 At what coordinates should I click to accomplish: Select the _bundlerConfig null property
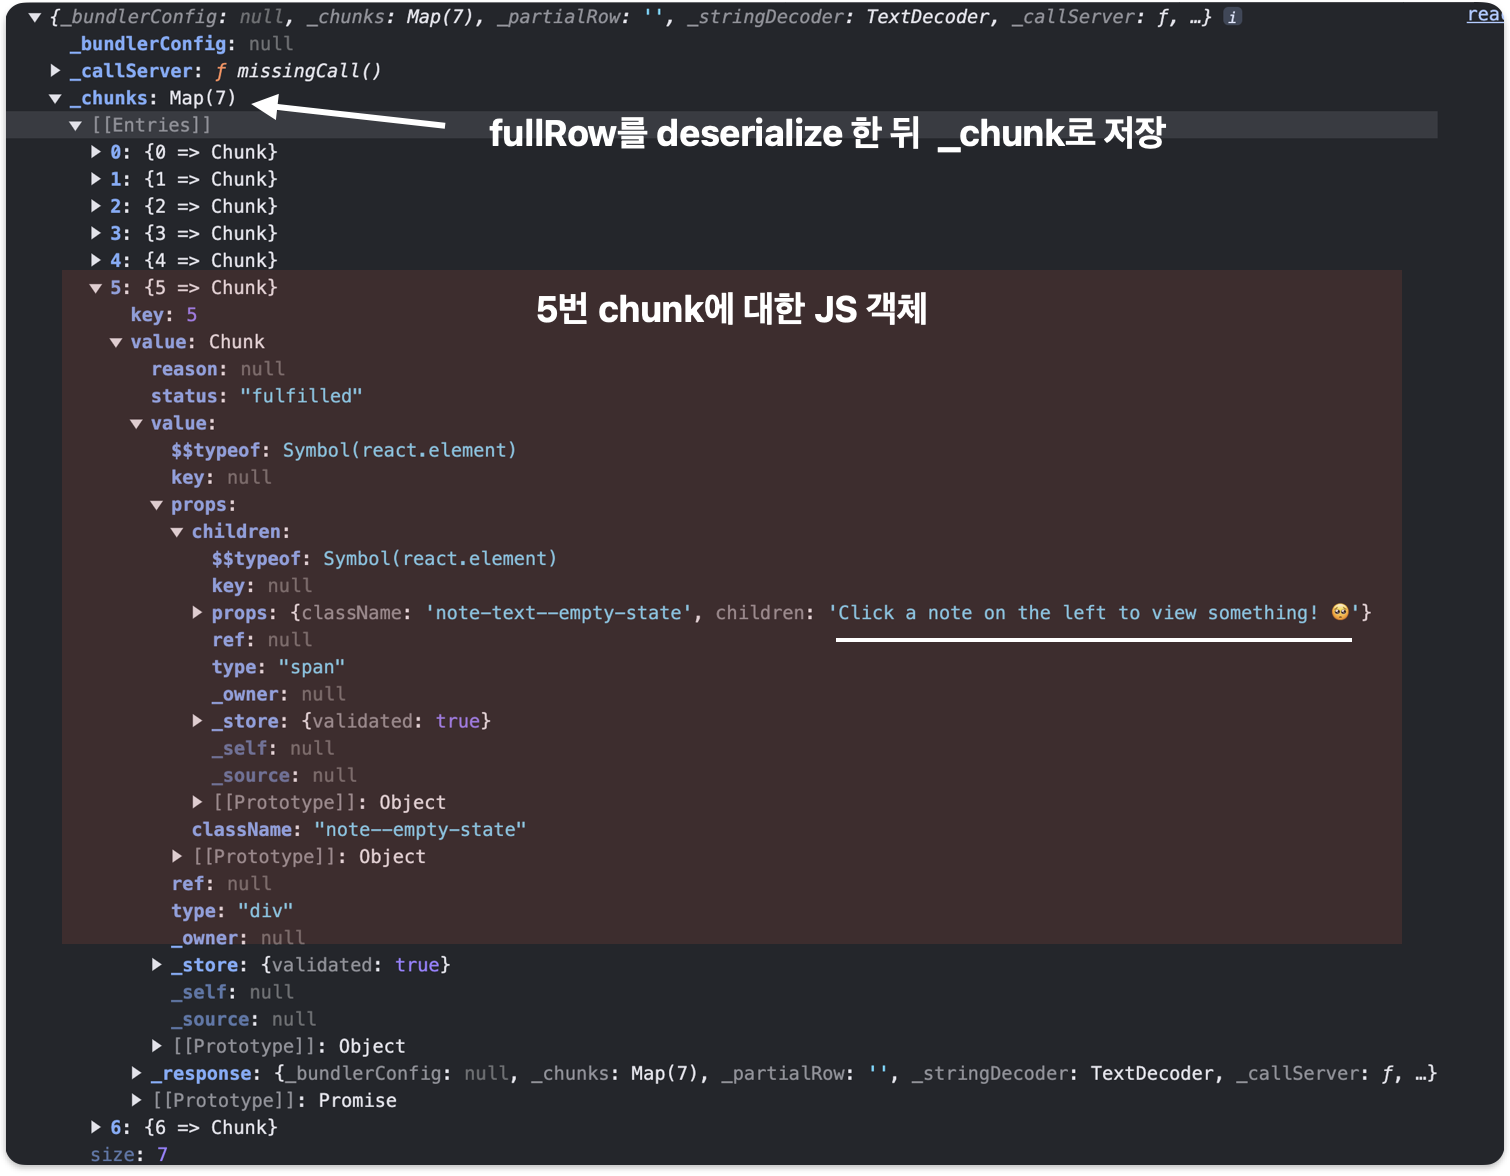point(148,43)
